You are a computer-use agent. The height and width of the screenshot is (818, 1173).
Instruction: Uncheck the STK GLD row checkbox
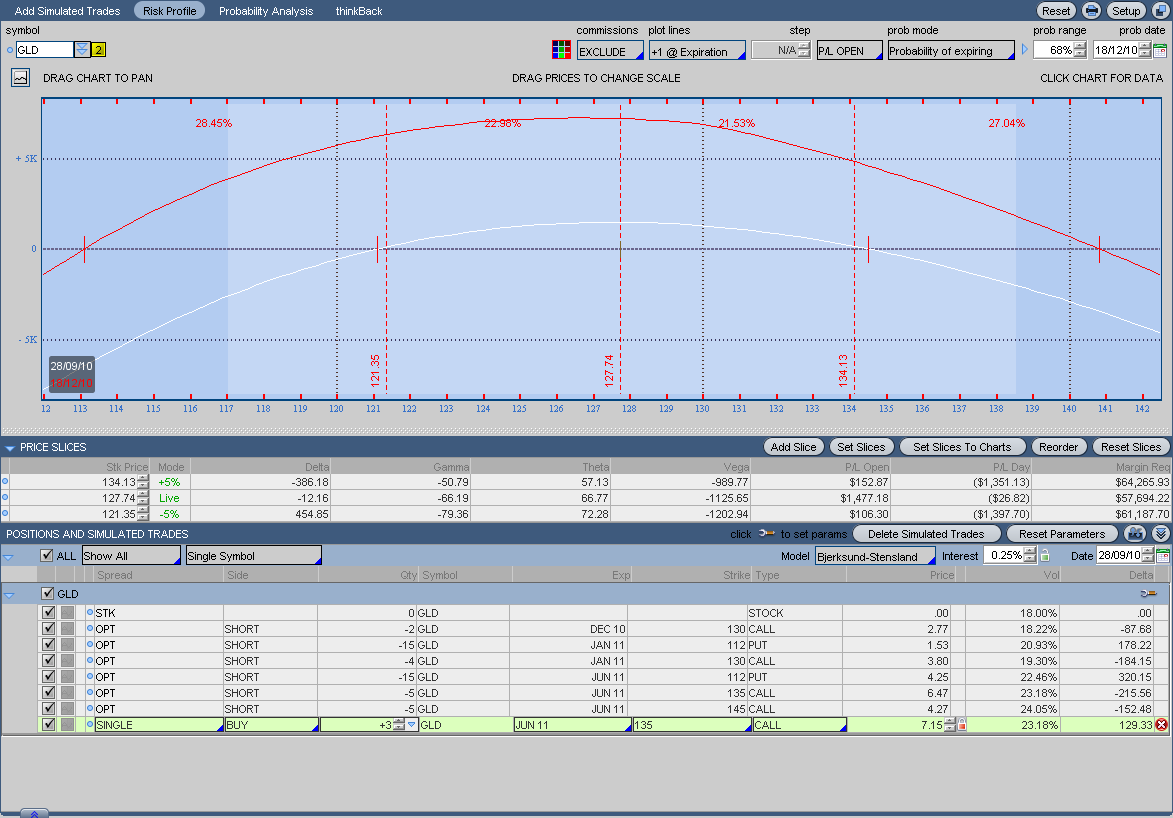(x=49, y=613)
